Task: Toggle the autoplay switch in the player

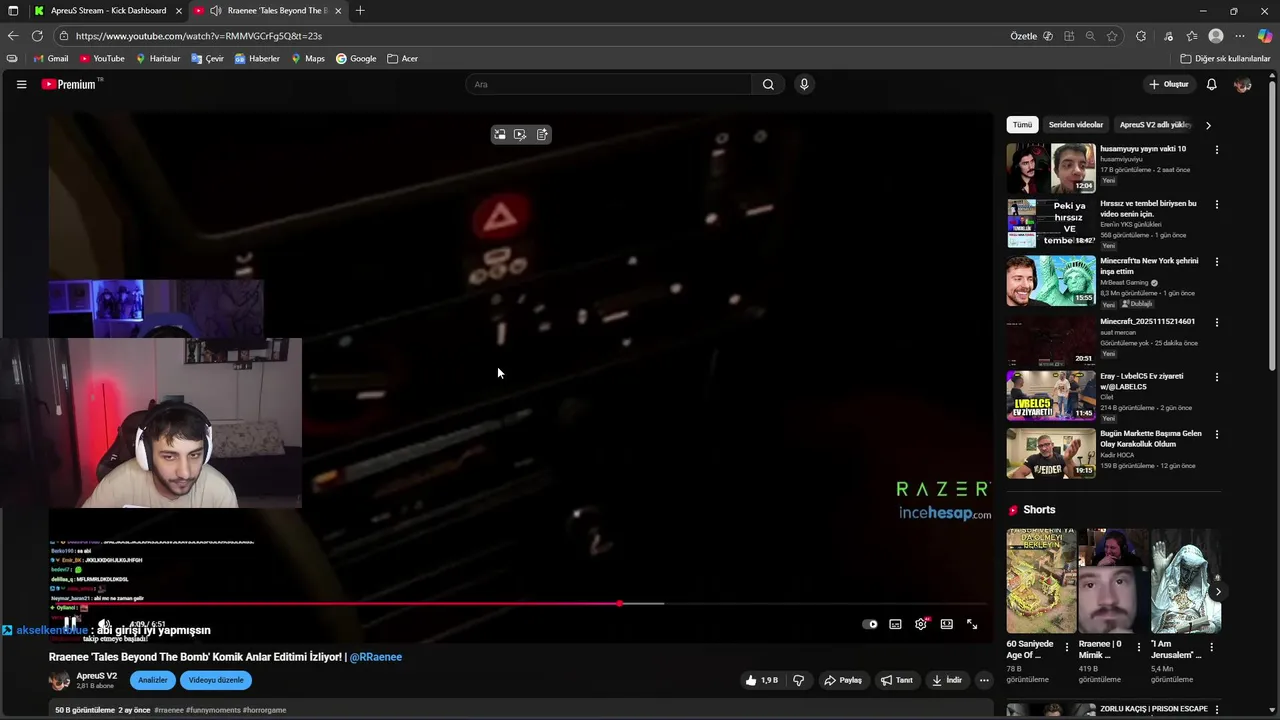Action: click(x=870, y=624)
